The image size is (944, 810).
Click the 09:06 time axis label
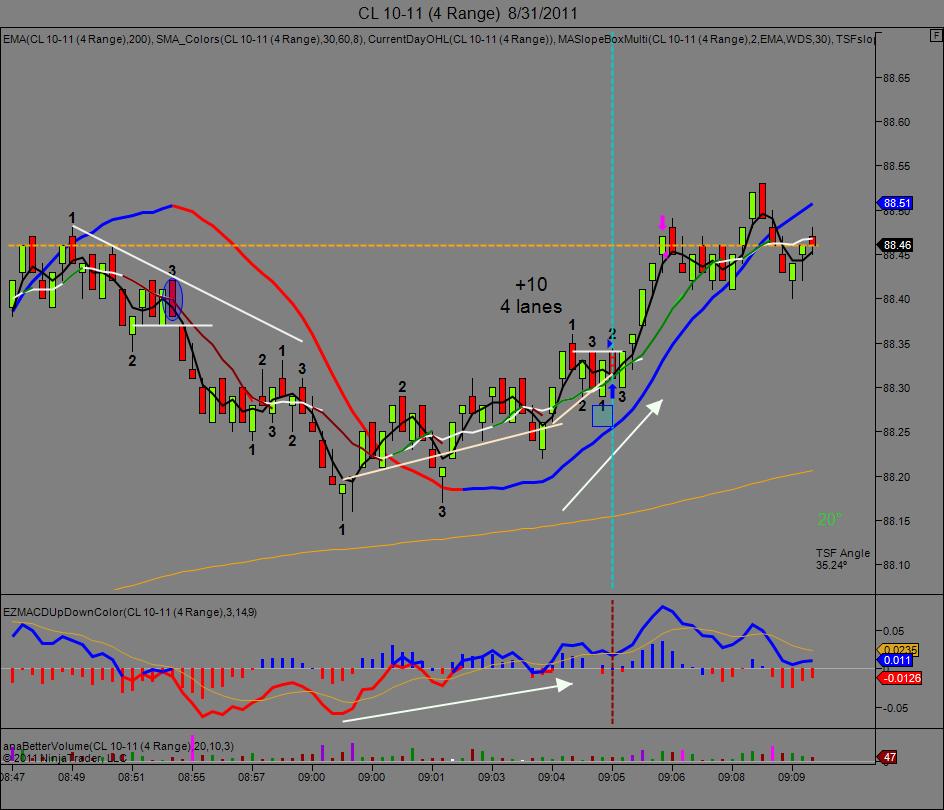671,777
